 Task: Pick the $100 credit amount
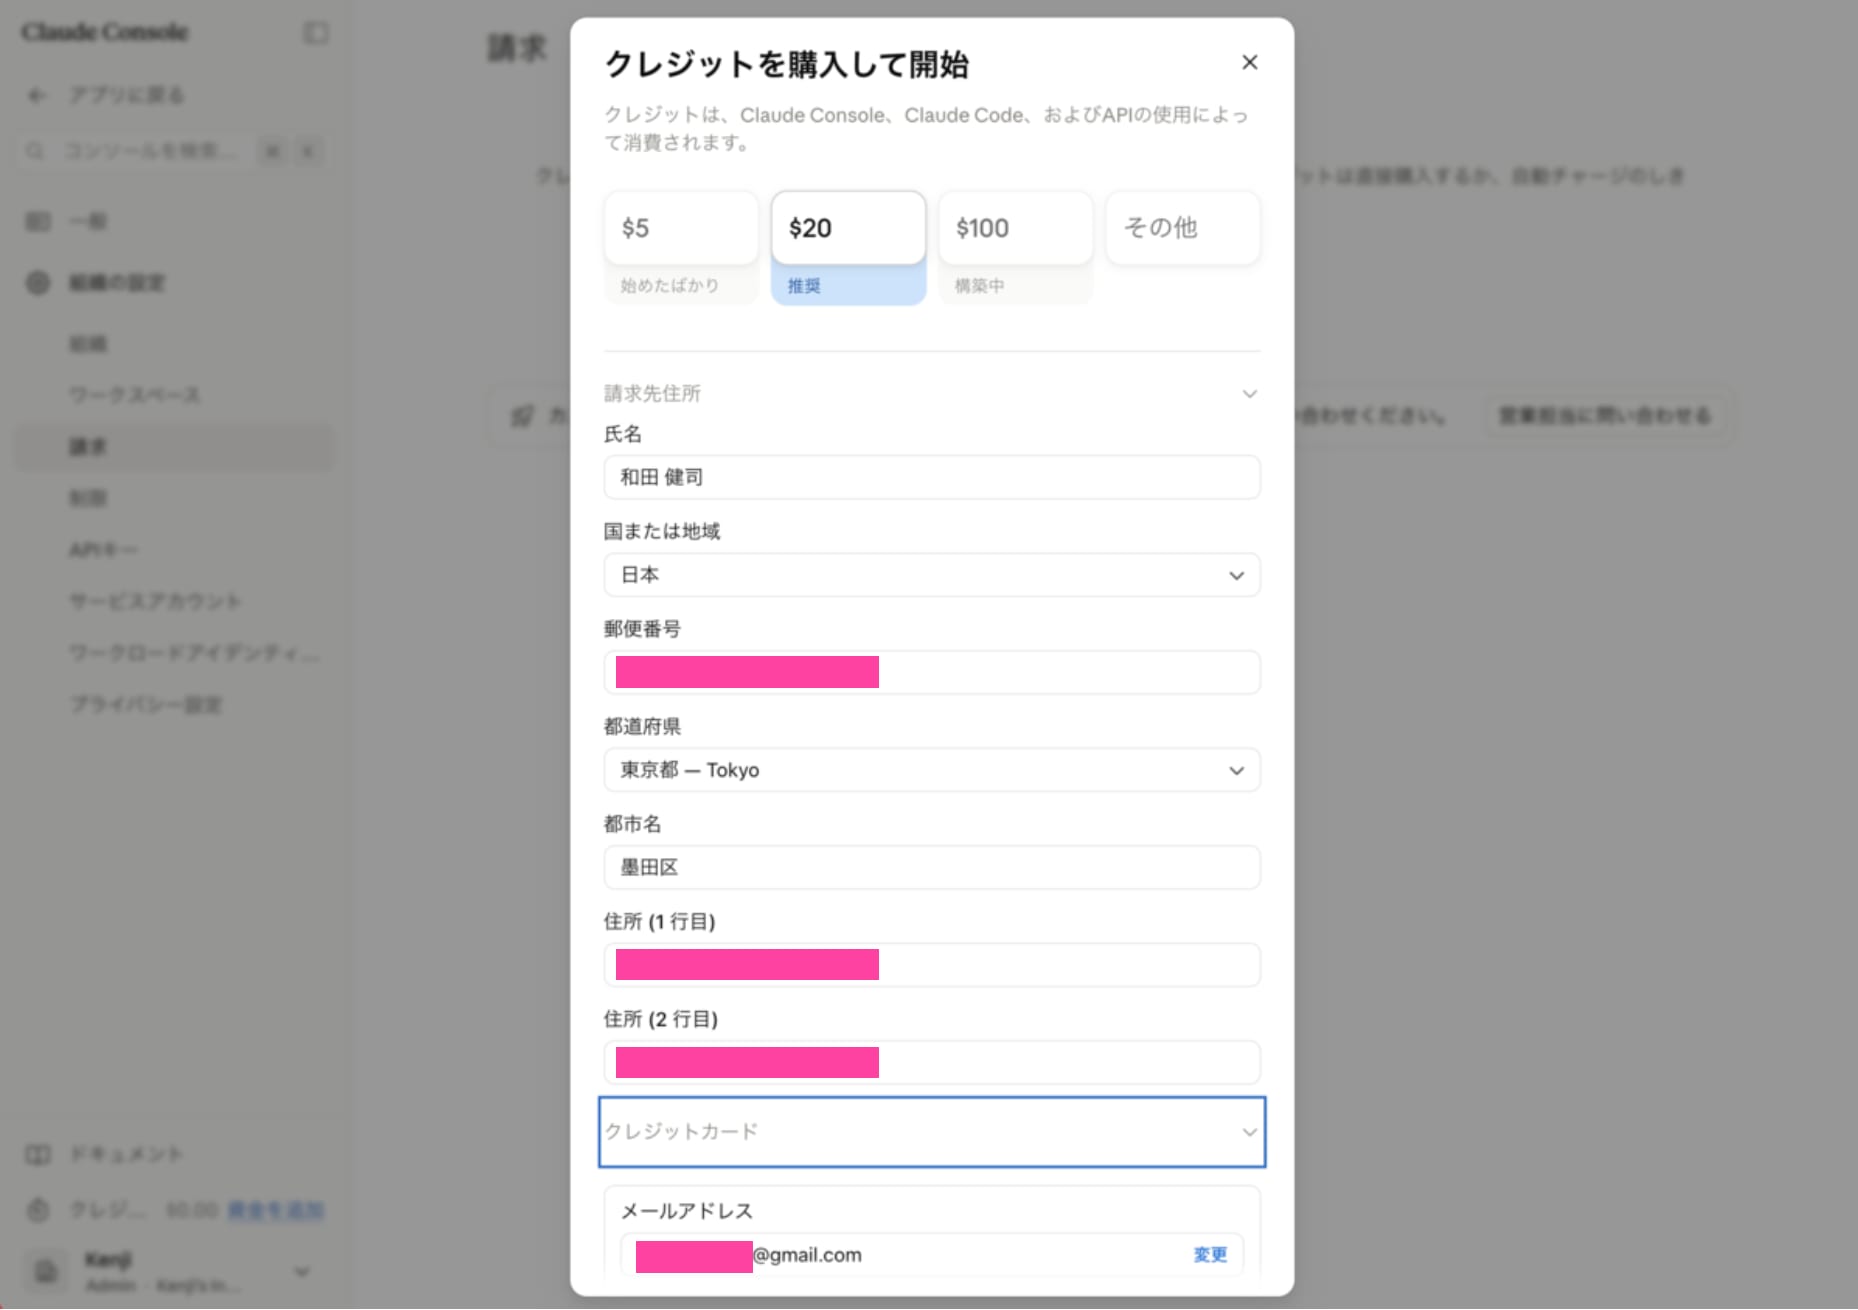[1015, 228]
